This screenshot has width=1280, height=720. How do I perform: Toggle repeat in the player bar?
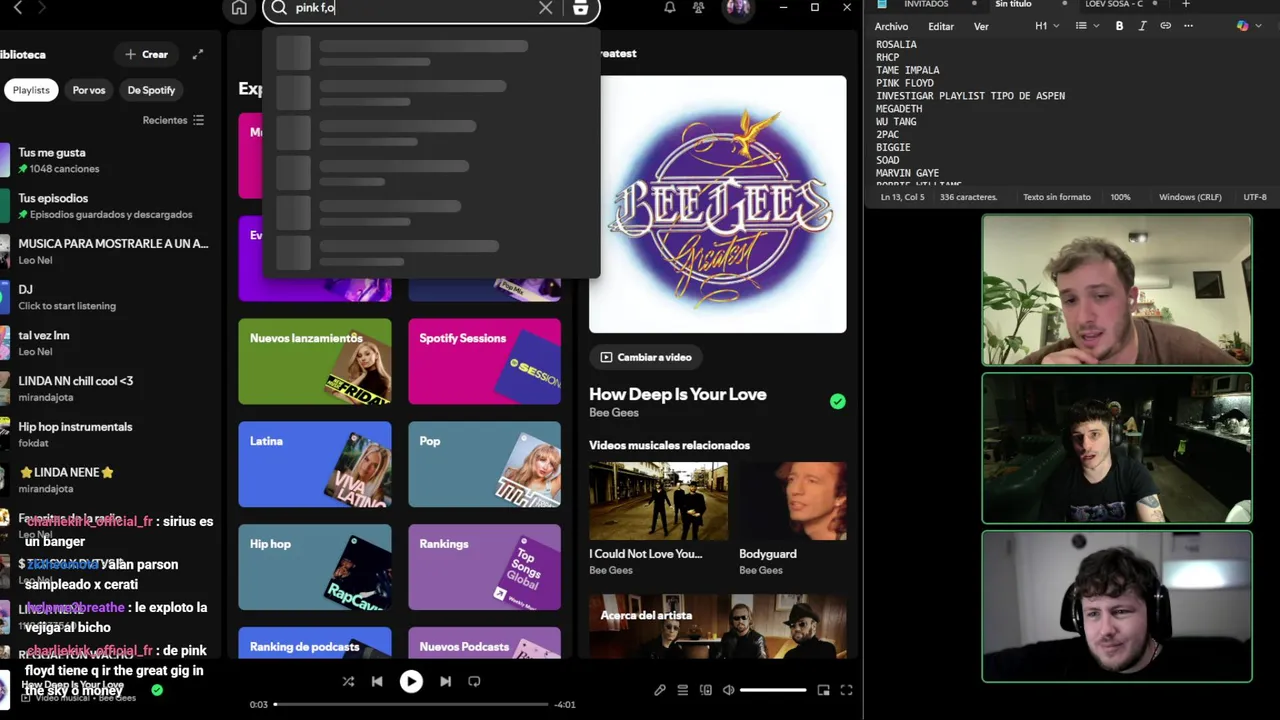tap(474, 682)
